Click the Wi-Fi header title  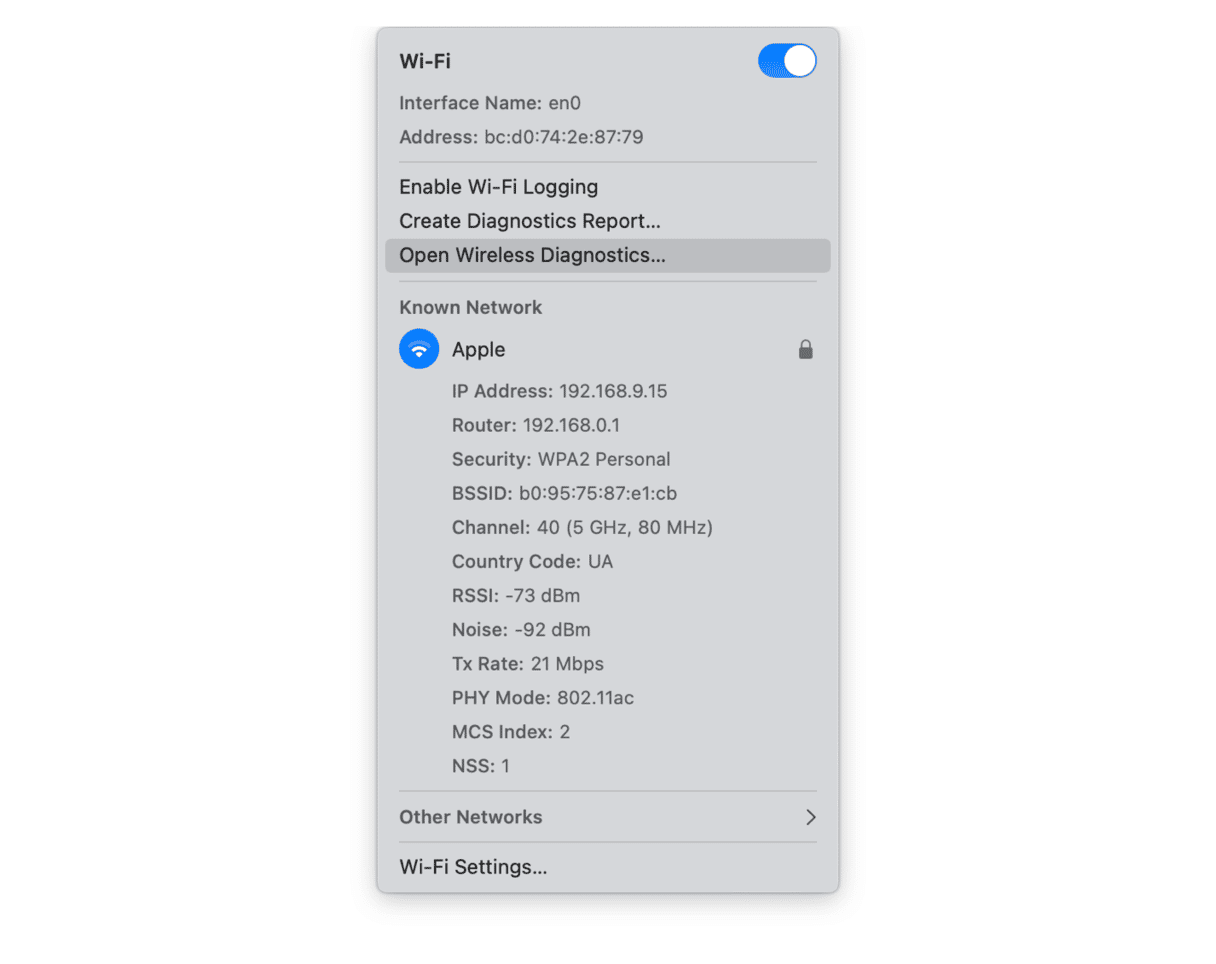pos(425,61)
